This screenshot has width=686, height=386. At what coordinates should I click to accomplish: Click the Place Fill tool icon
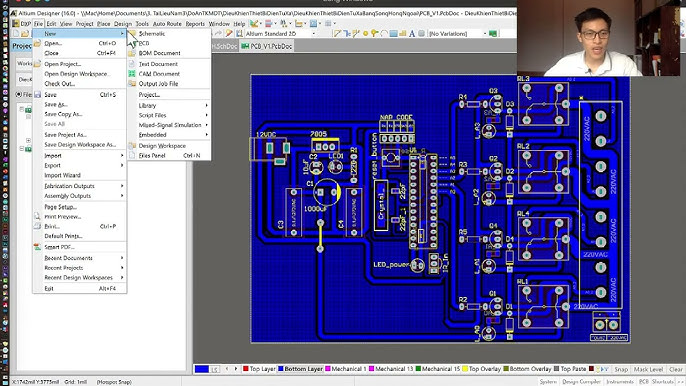393,34
